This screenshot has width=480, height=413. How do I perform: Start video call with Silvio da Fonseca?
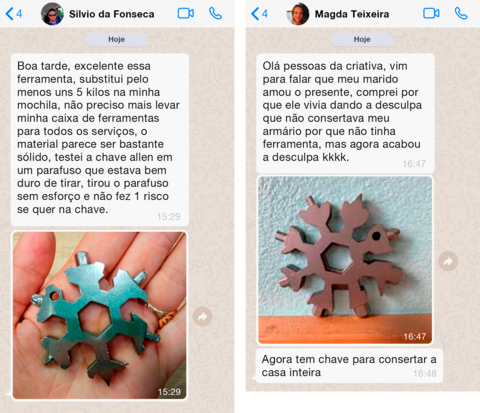coord(186,14)
